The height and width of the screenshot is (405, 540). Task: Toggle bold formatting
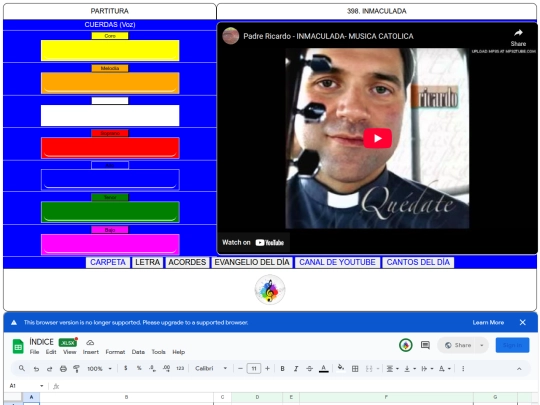click(x=282, y=368)
